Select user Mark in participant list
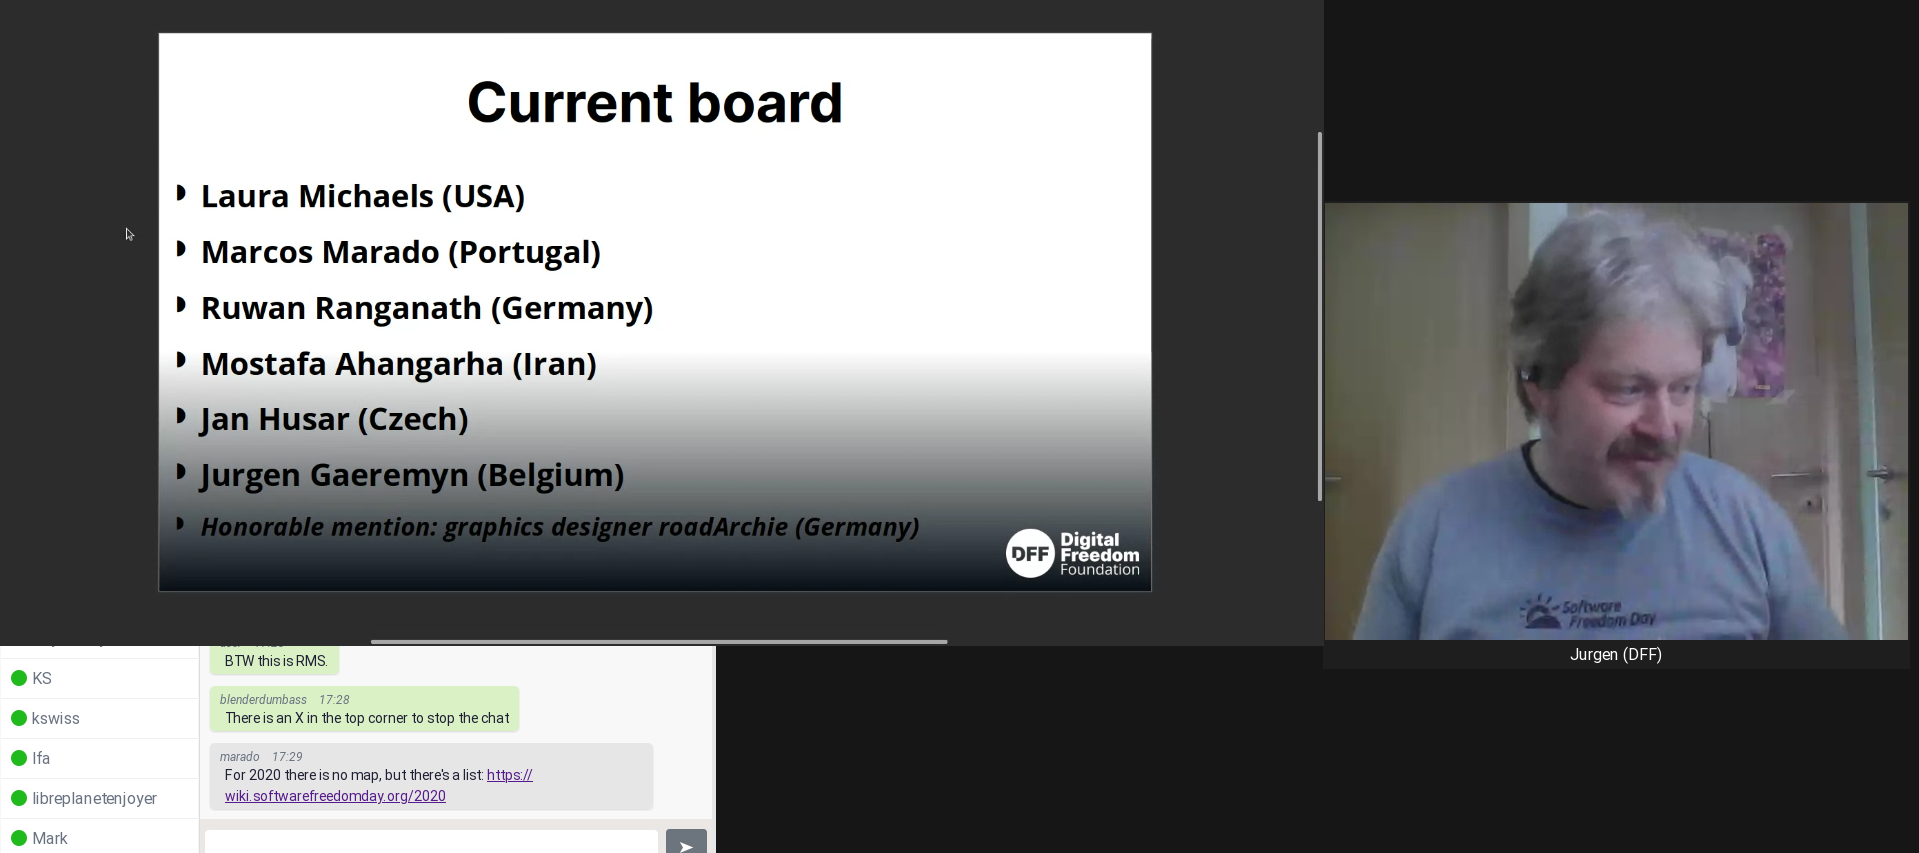This screenshot has width=1919, height=853. point(99,837)
